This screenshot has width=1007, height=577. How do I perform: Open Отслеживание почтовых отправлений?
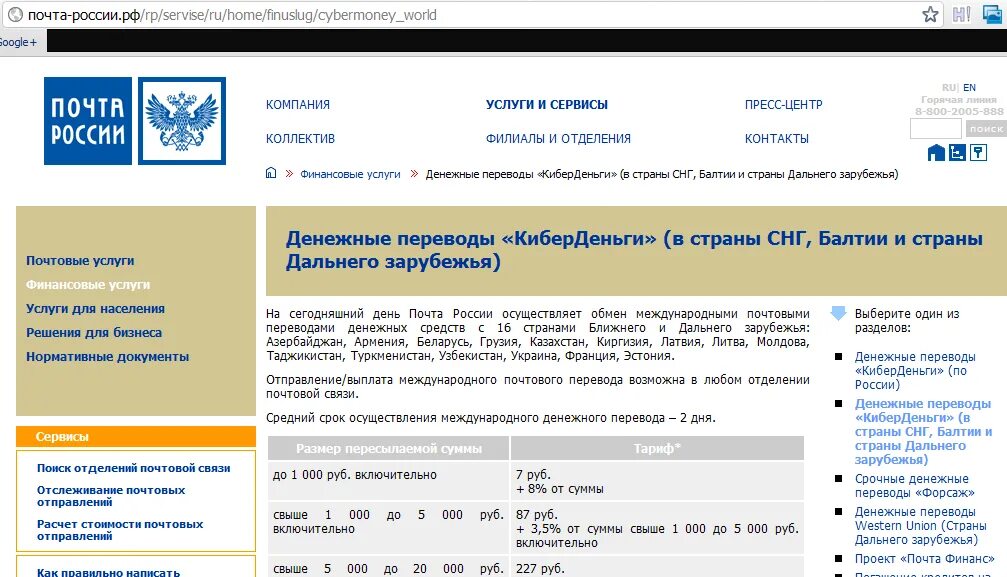110,495
